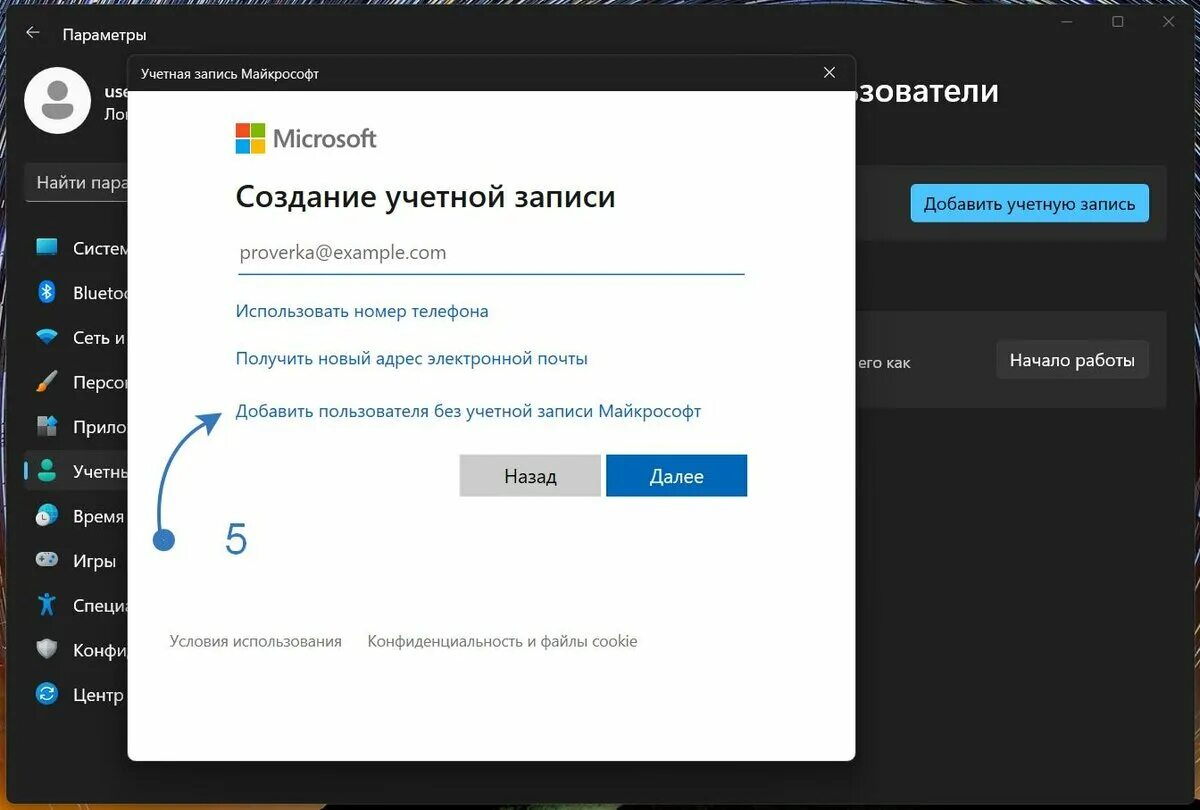The height and width of the screenshot is (810, 1200).
Task: Click the back arrow next to Параметры
Action: pos(31,32)
